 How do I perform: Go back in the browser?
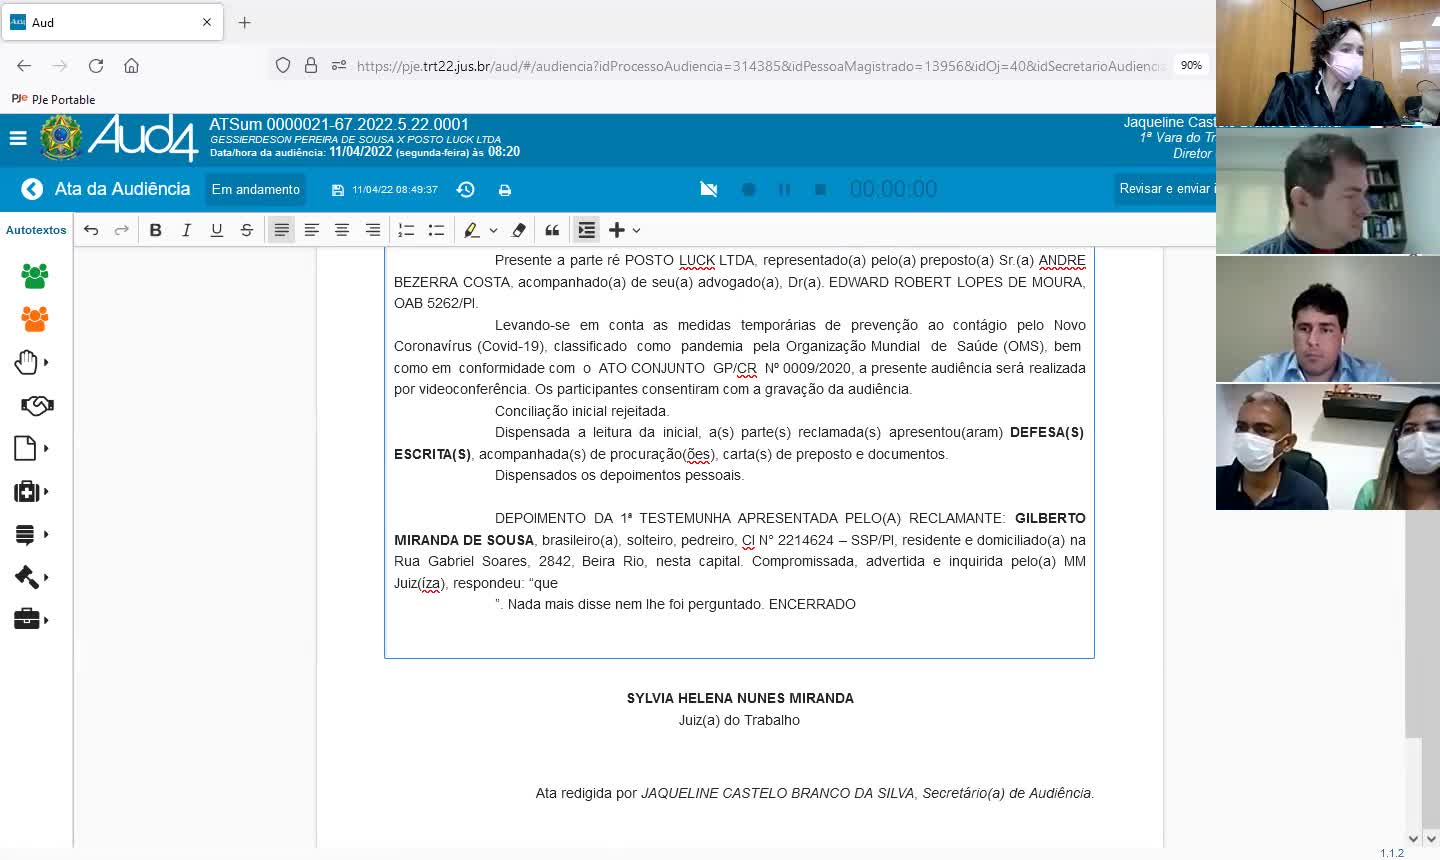[x=24, y=66]
